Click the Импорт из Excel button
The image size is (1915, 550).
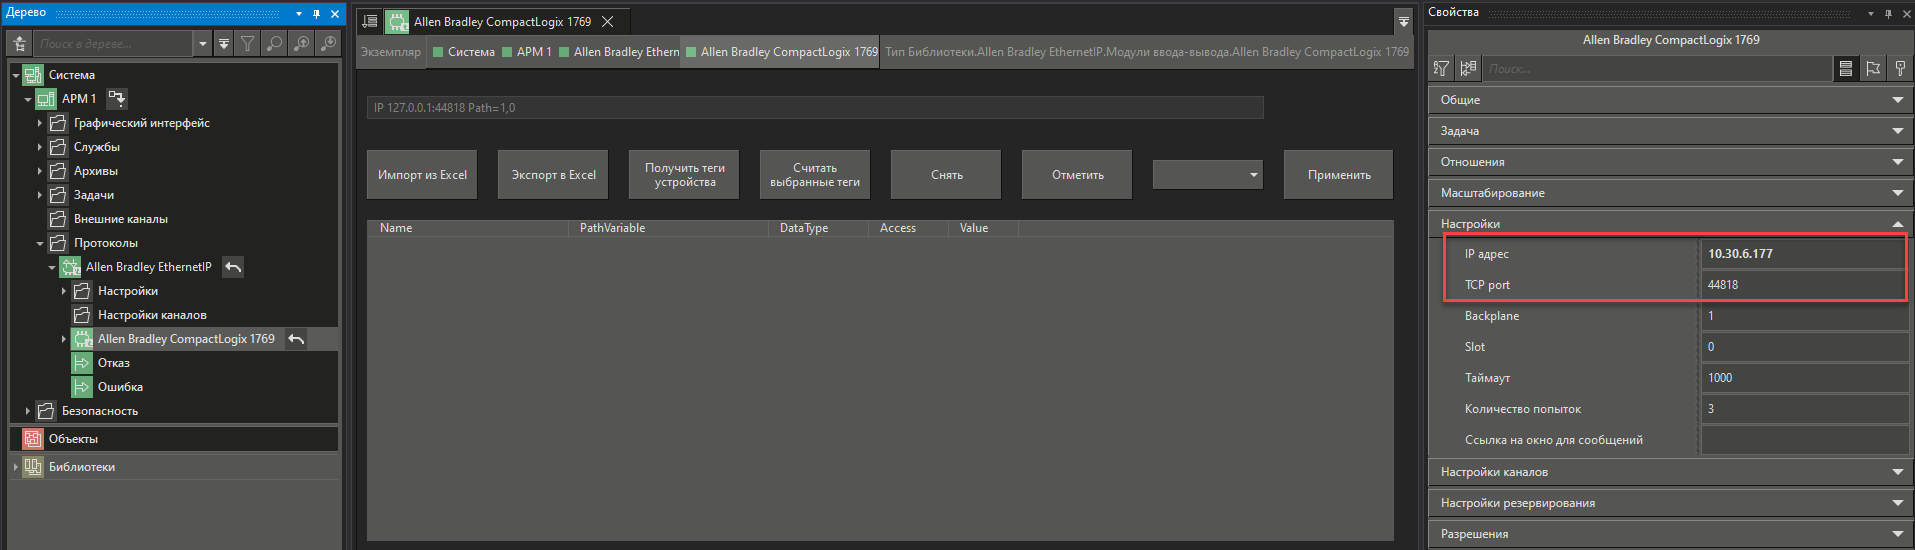click(422, 175)
